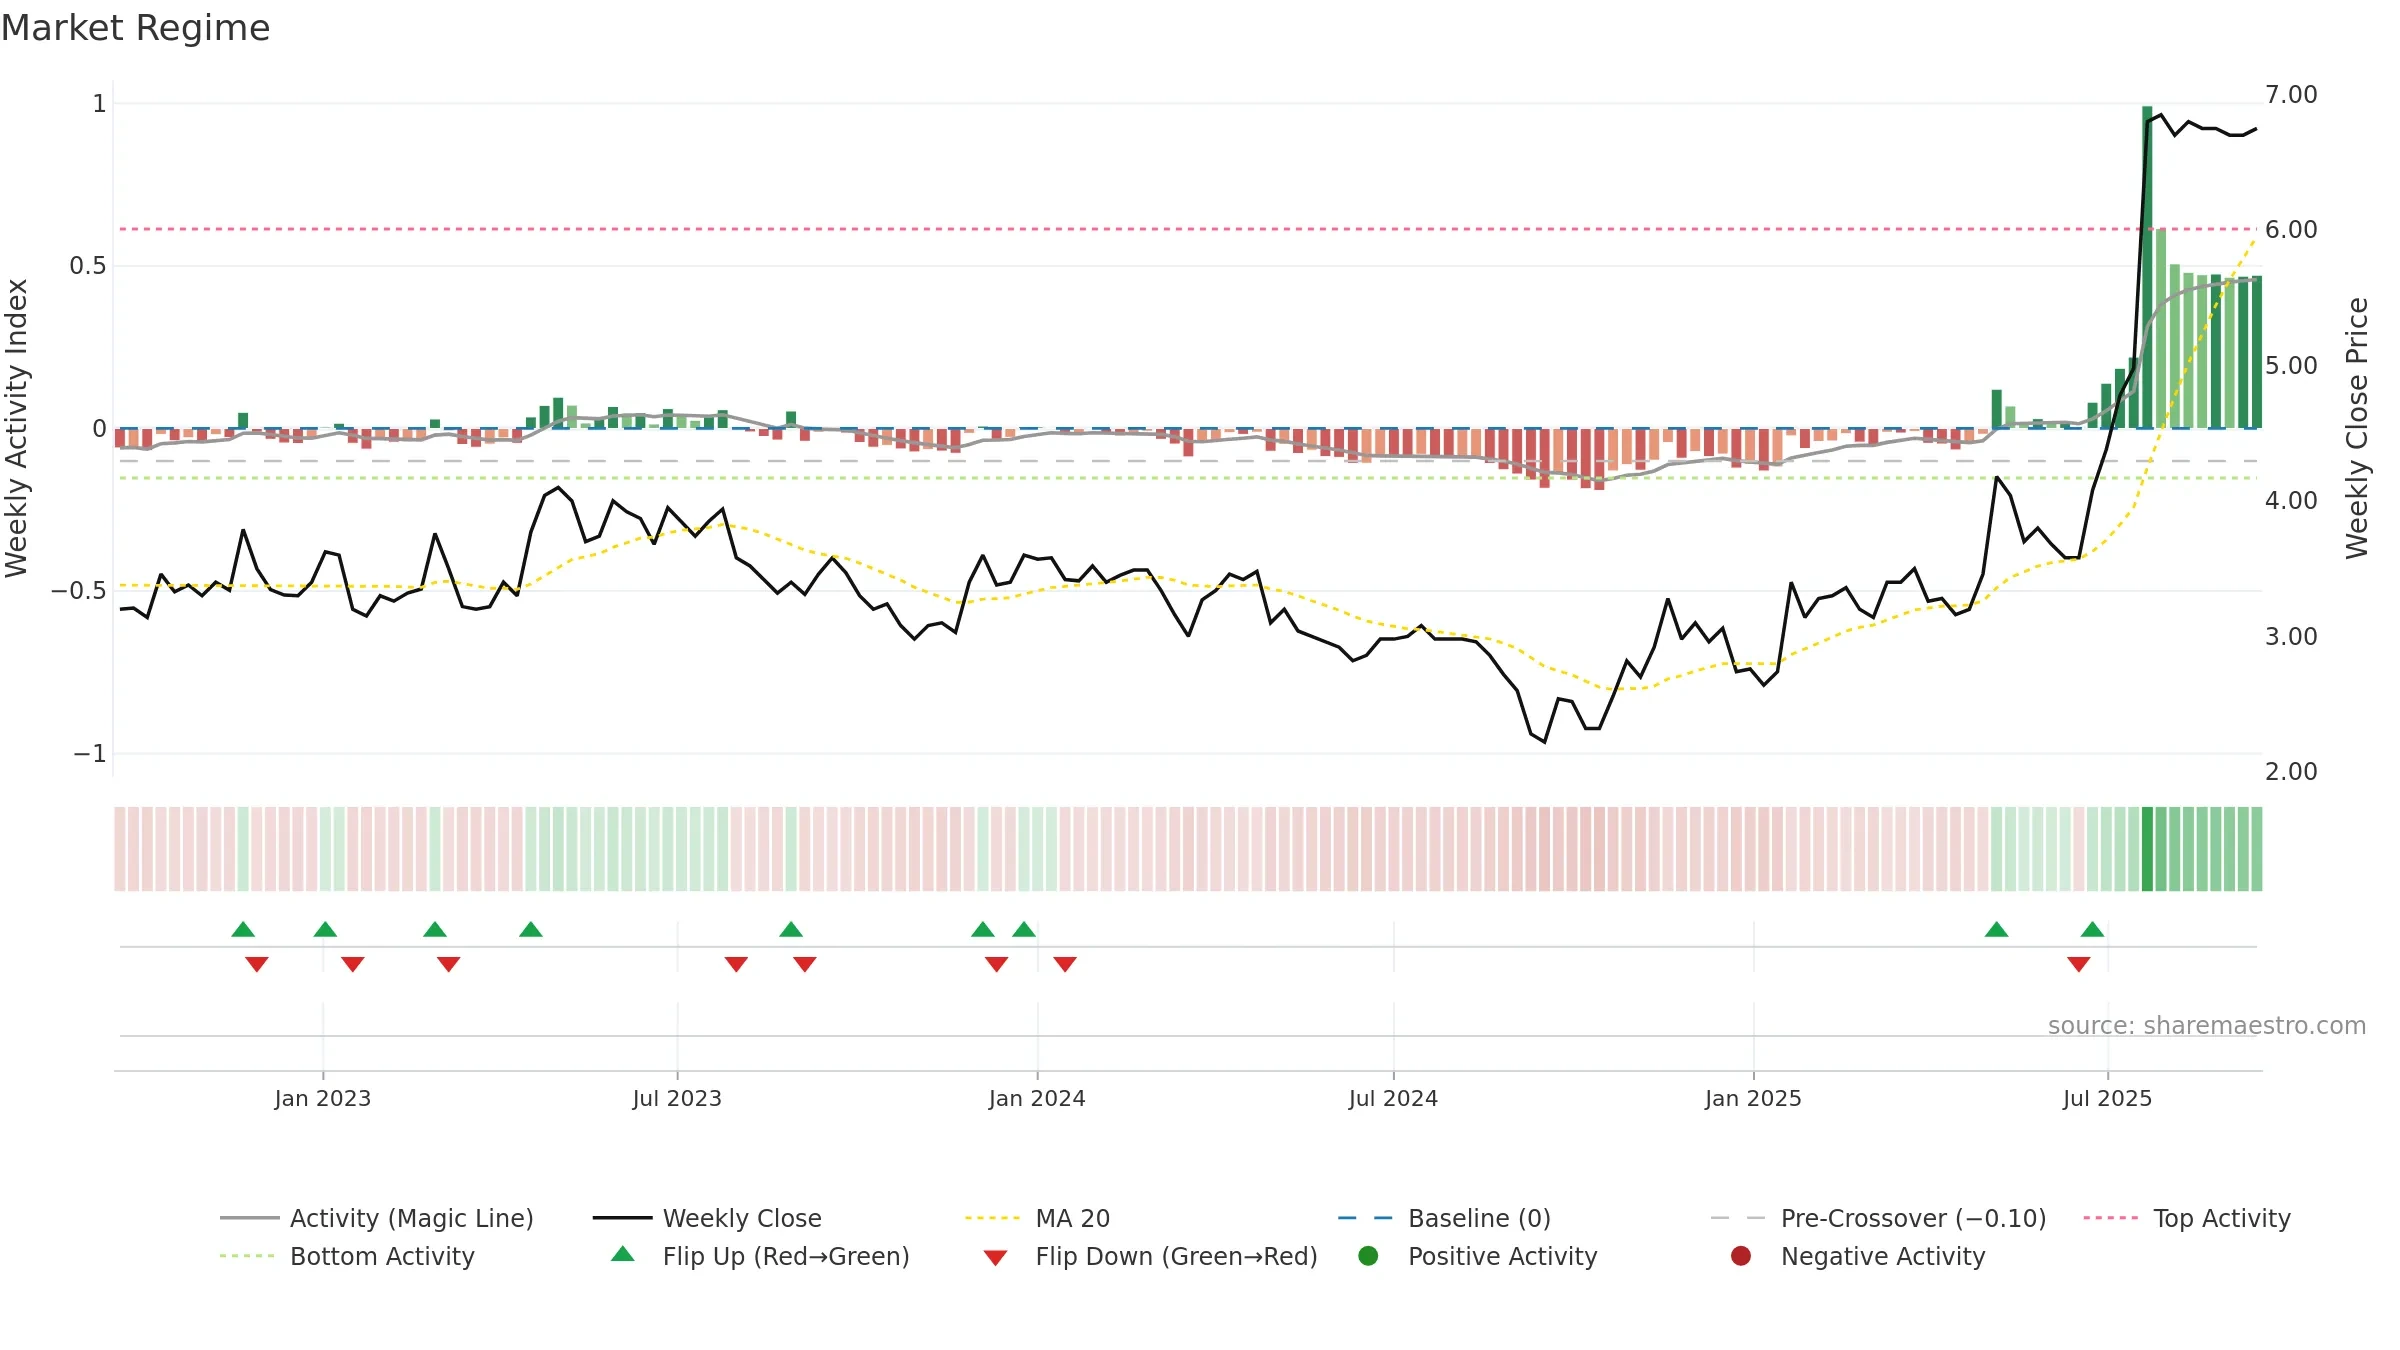
Task: Click the darkest green regime strip cell
Action: (x=2147, y=849)
